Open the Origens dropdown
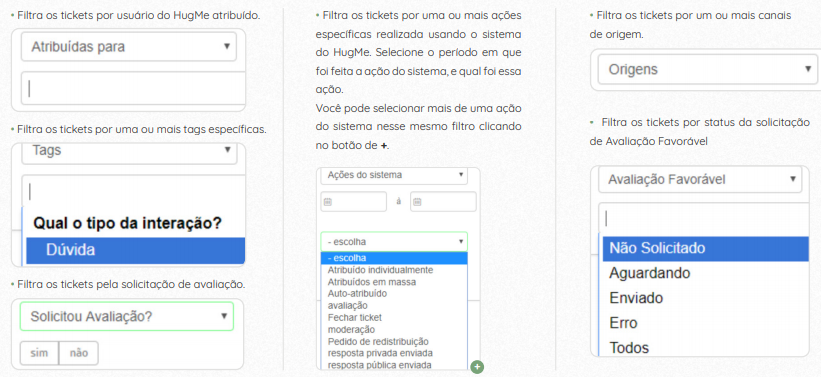Image resolution: width=821 pixels, height=377 pixels. [x=708, y=70]
